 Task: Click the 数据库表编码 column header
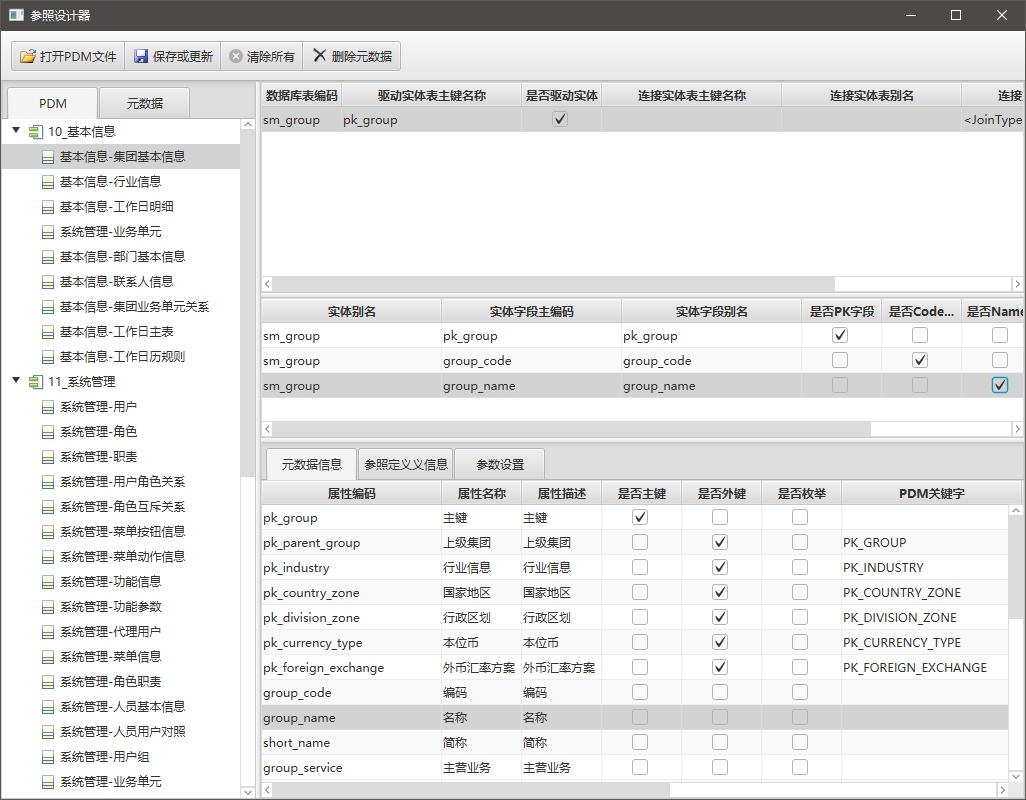(x=301, y=96)
